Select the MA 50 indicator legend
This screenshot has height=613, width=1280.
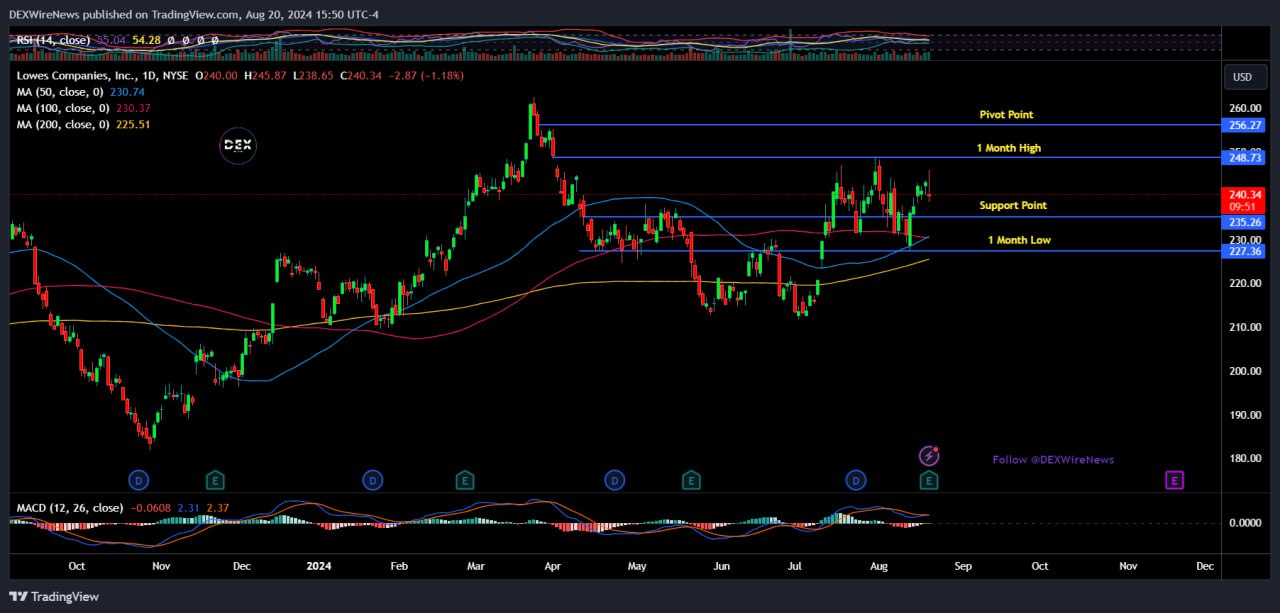click(62, 92)
